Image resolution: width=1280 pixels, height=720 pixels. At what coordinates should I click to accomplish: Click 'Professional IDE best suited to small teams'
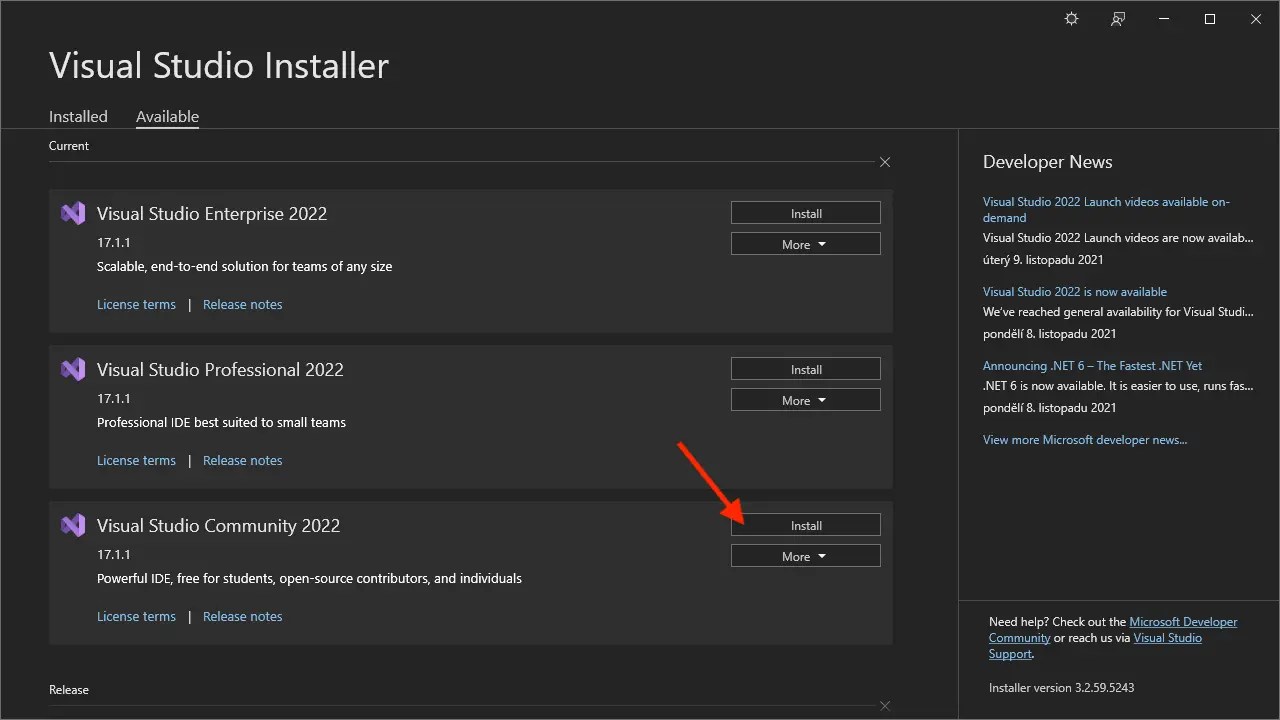[x=221, y=422]
